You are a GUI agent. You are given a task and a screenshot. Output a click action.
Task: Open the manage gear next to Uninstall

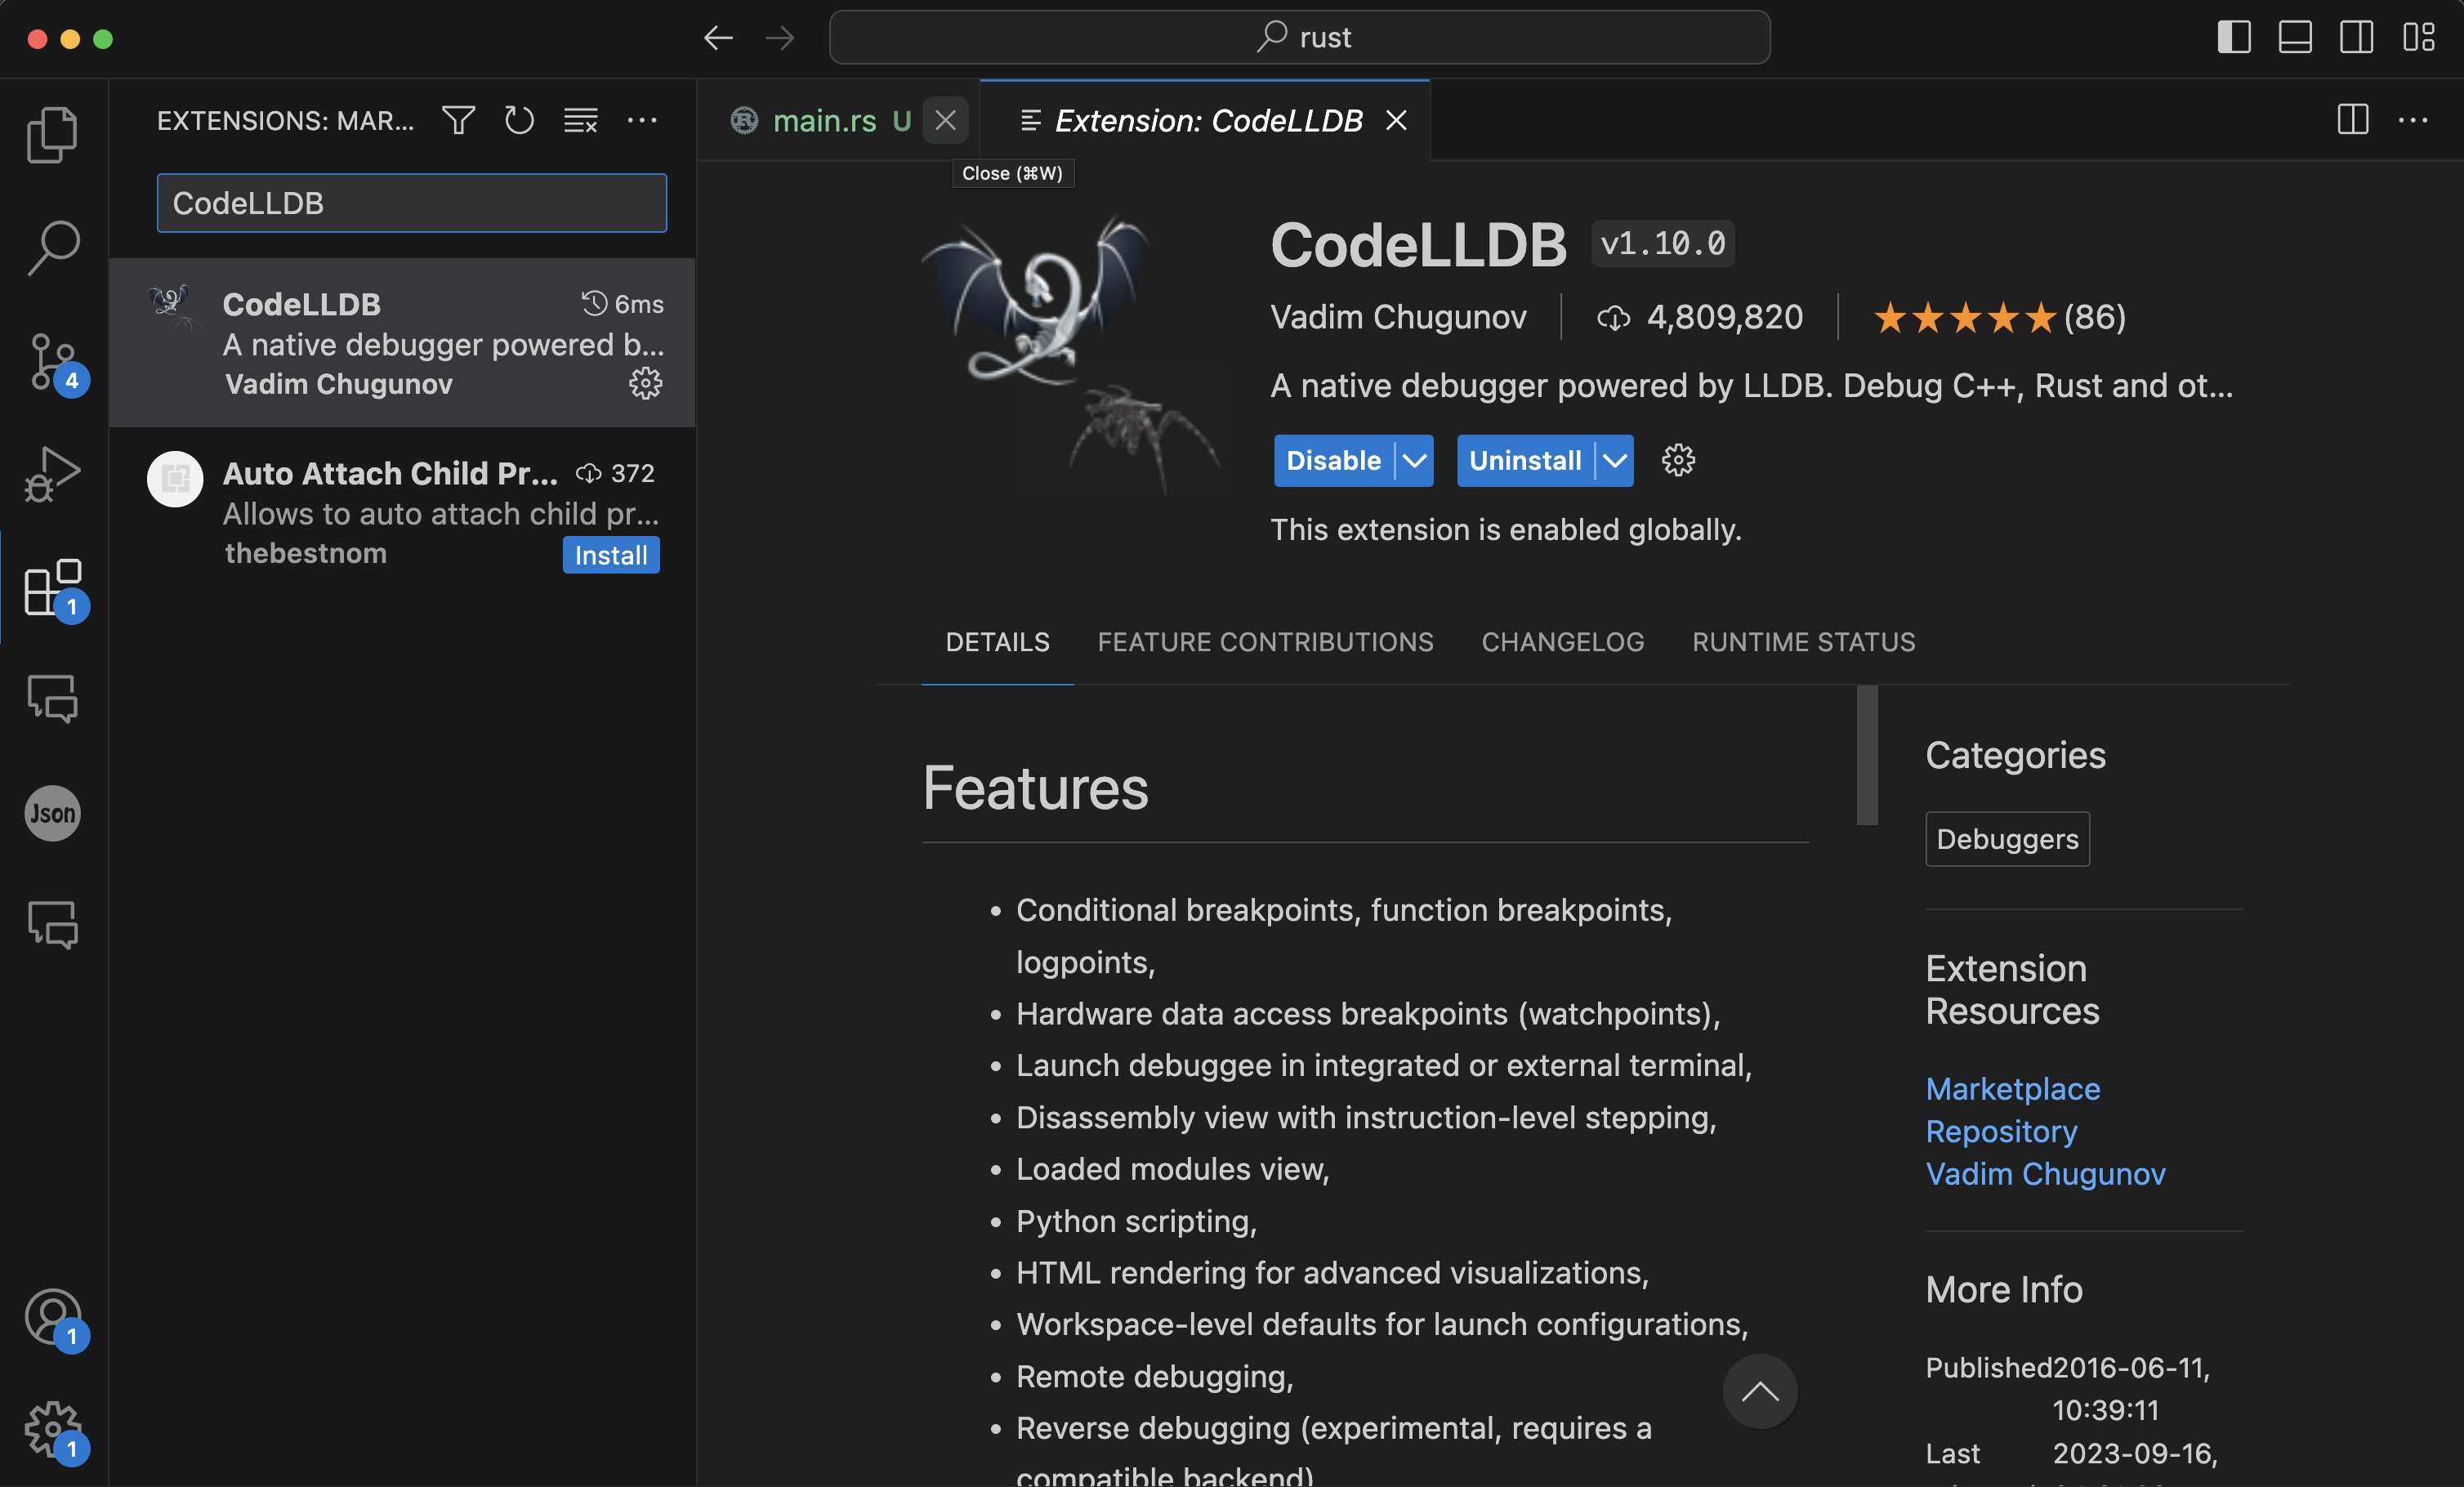pos(1678,461)
